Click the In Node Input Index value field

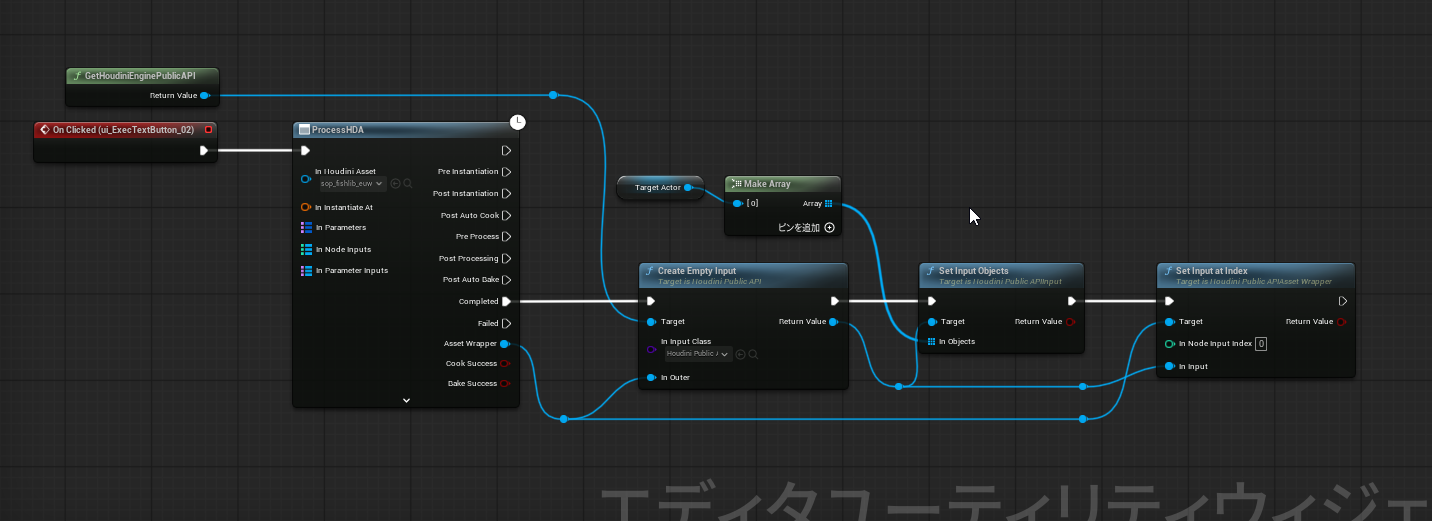1261,344
